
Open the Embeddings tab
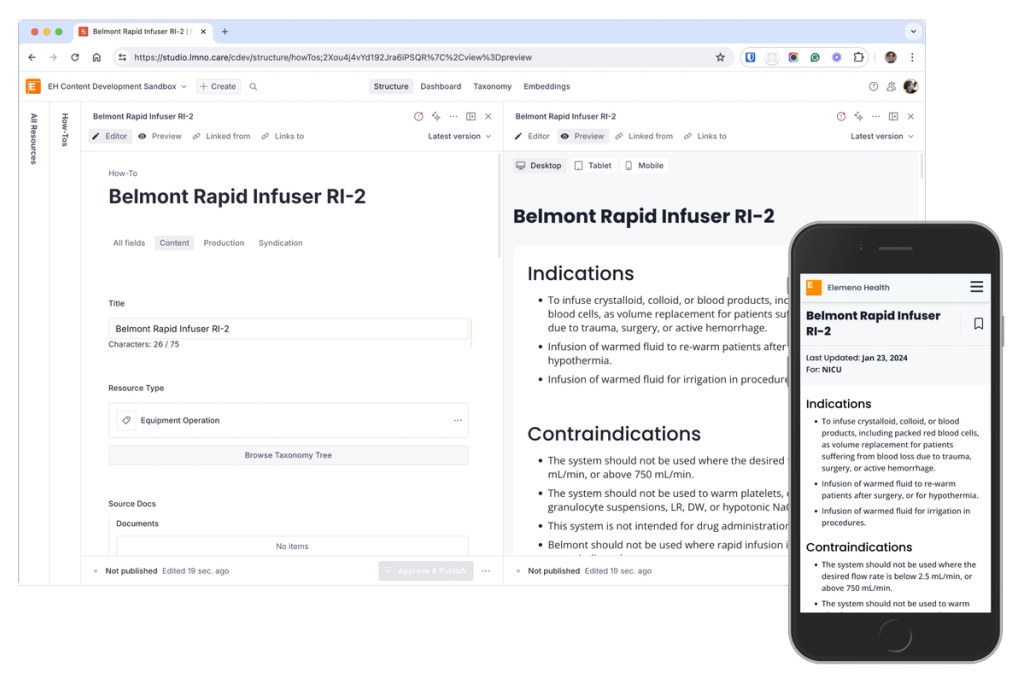(x=547, y=86)
